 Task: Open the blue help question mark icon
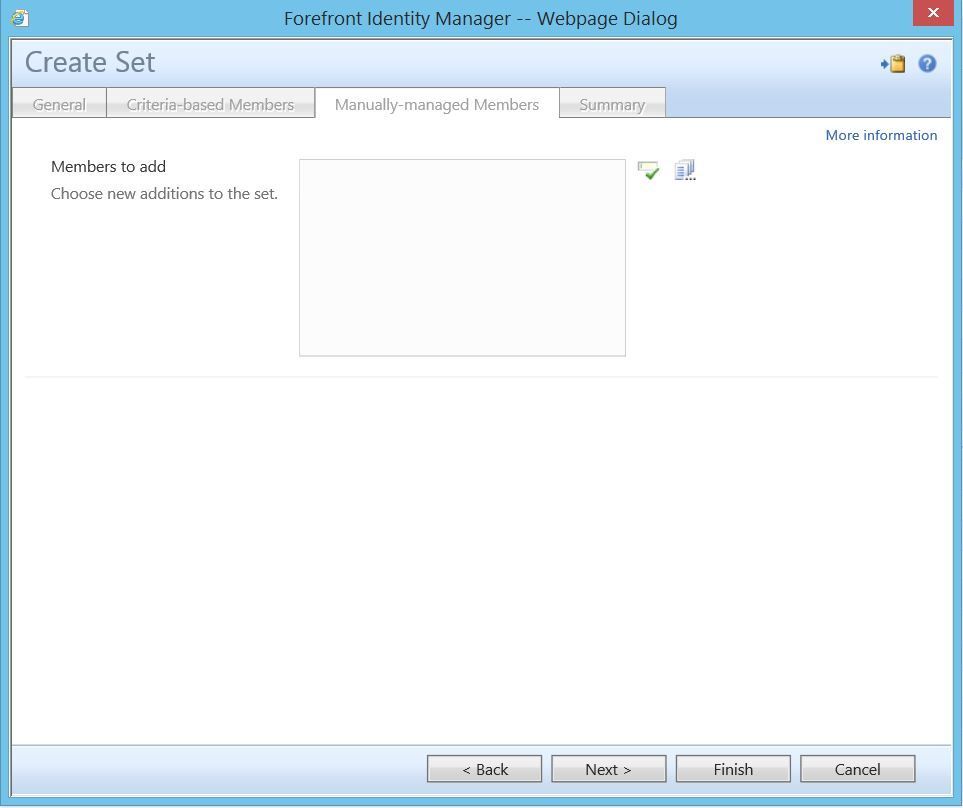(927, 63)
